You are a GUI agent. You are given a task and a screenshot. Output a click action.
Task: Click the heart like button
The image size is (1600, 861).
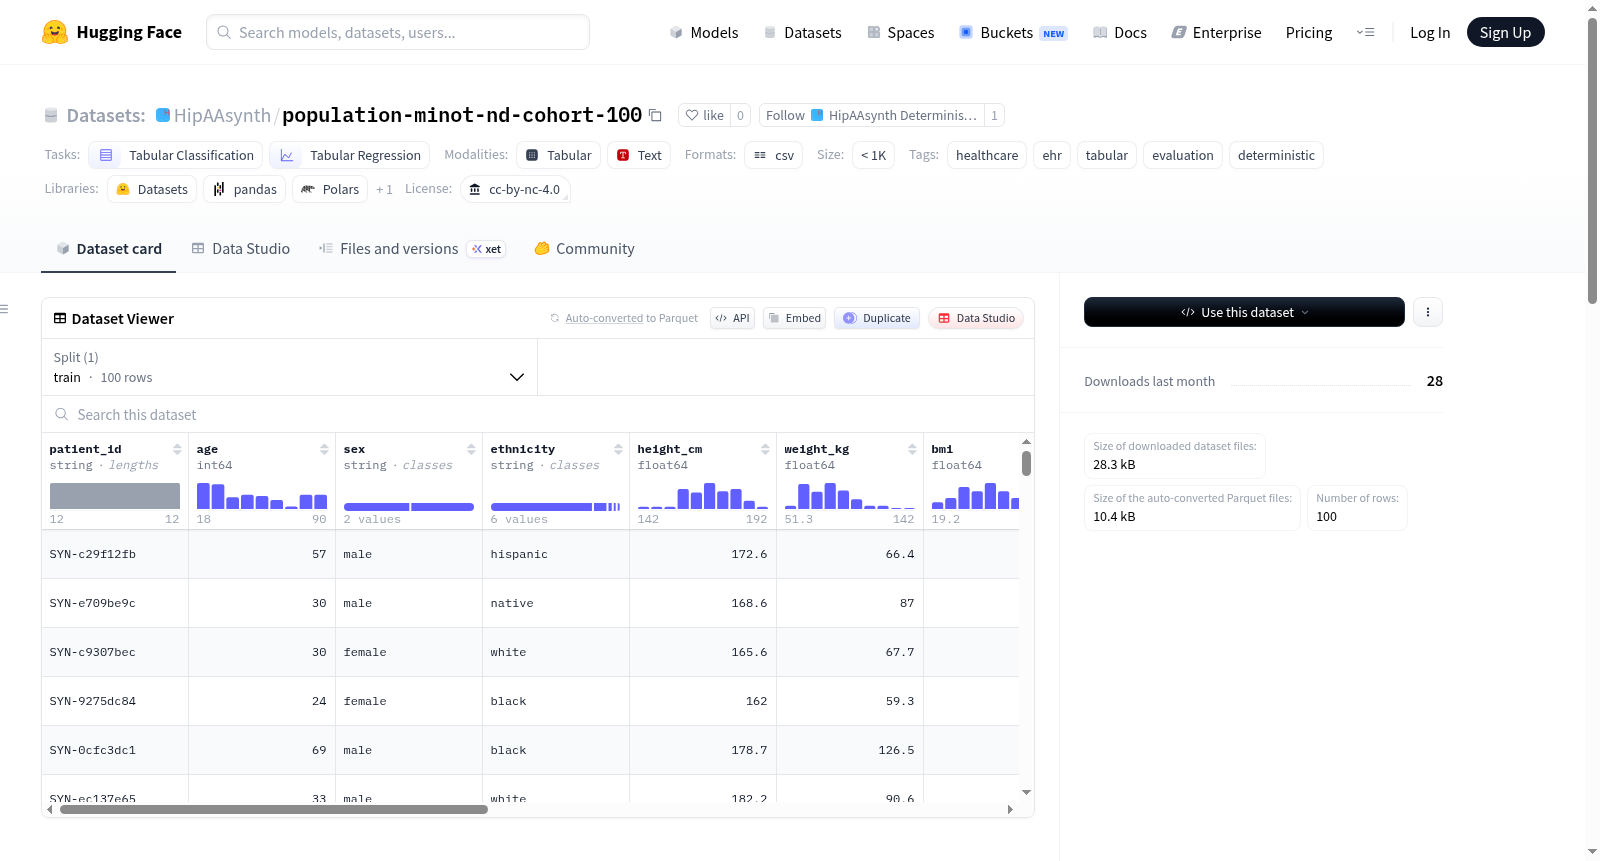[704, 115]
